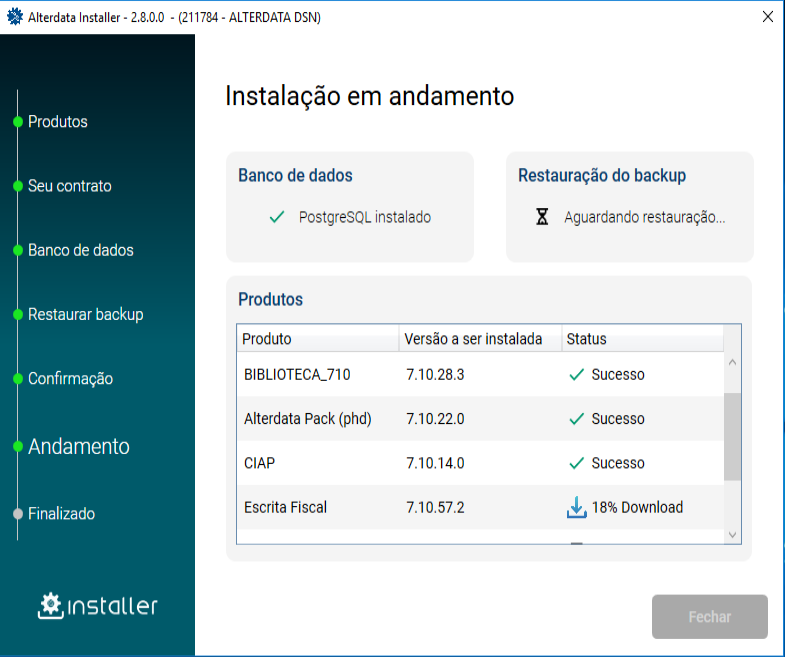Screen dimensions: 785x657
Task: Click the Versão a ser instalada column header
Action: [480, 339]
